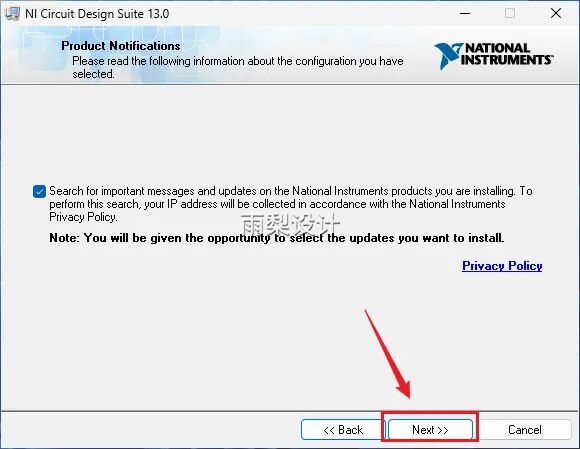Uncheck the search for updates checkbox

coord(39,192)
